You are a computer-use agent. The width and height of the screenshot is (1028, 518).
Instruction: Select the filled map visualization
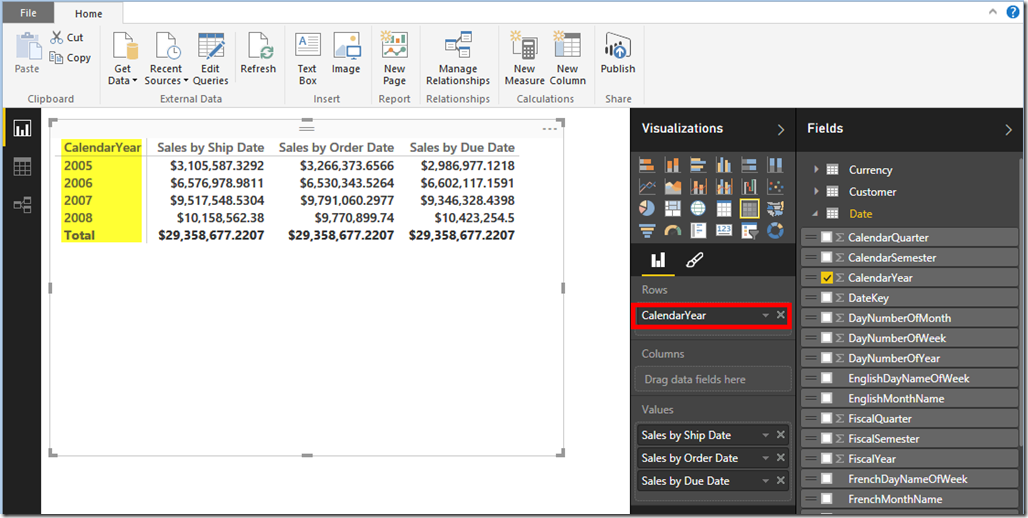775,209
